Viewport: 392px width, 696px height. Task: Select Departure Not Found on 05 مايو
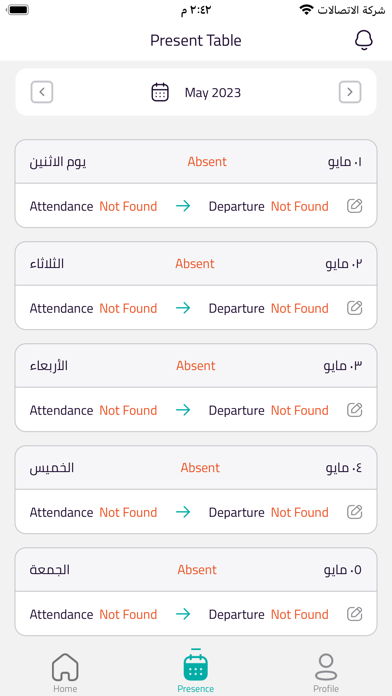pyautogui.click(x=269, y=614)
